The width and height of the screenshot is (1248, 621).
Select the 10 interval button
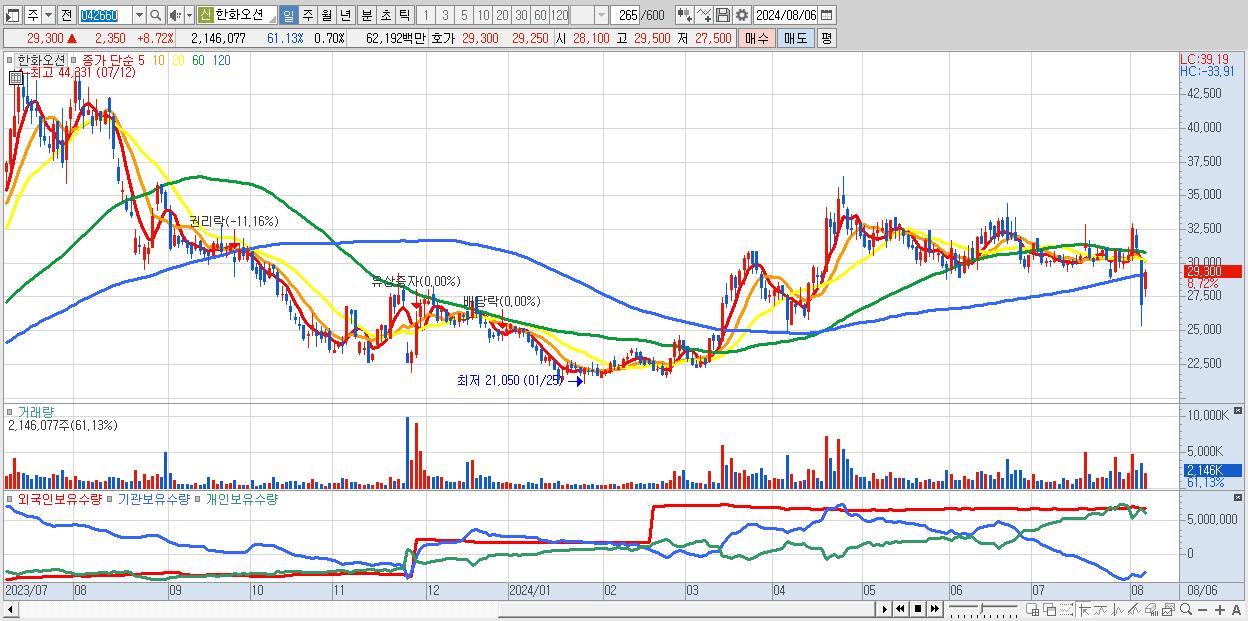[483, 15]
